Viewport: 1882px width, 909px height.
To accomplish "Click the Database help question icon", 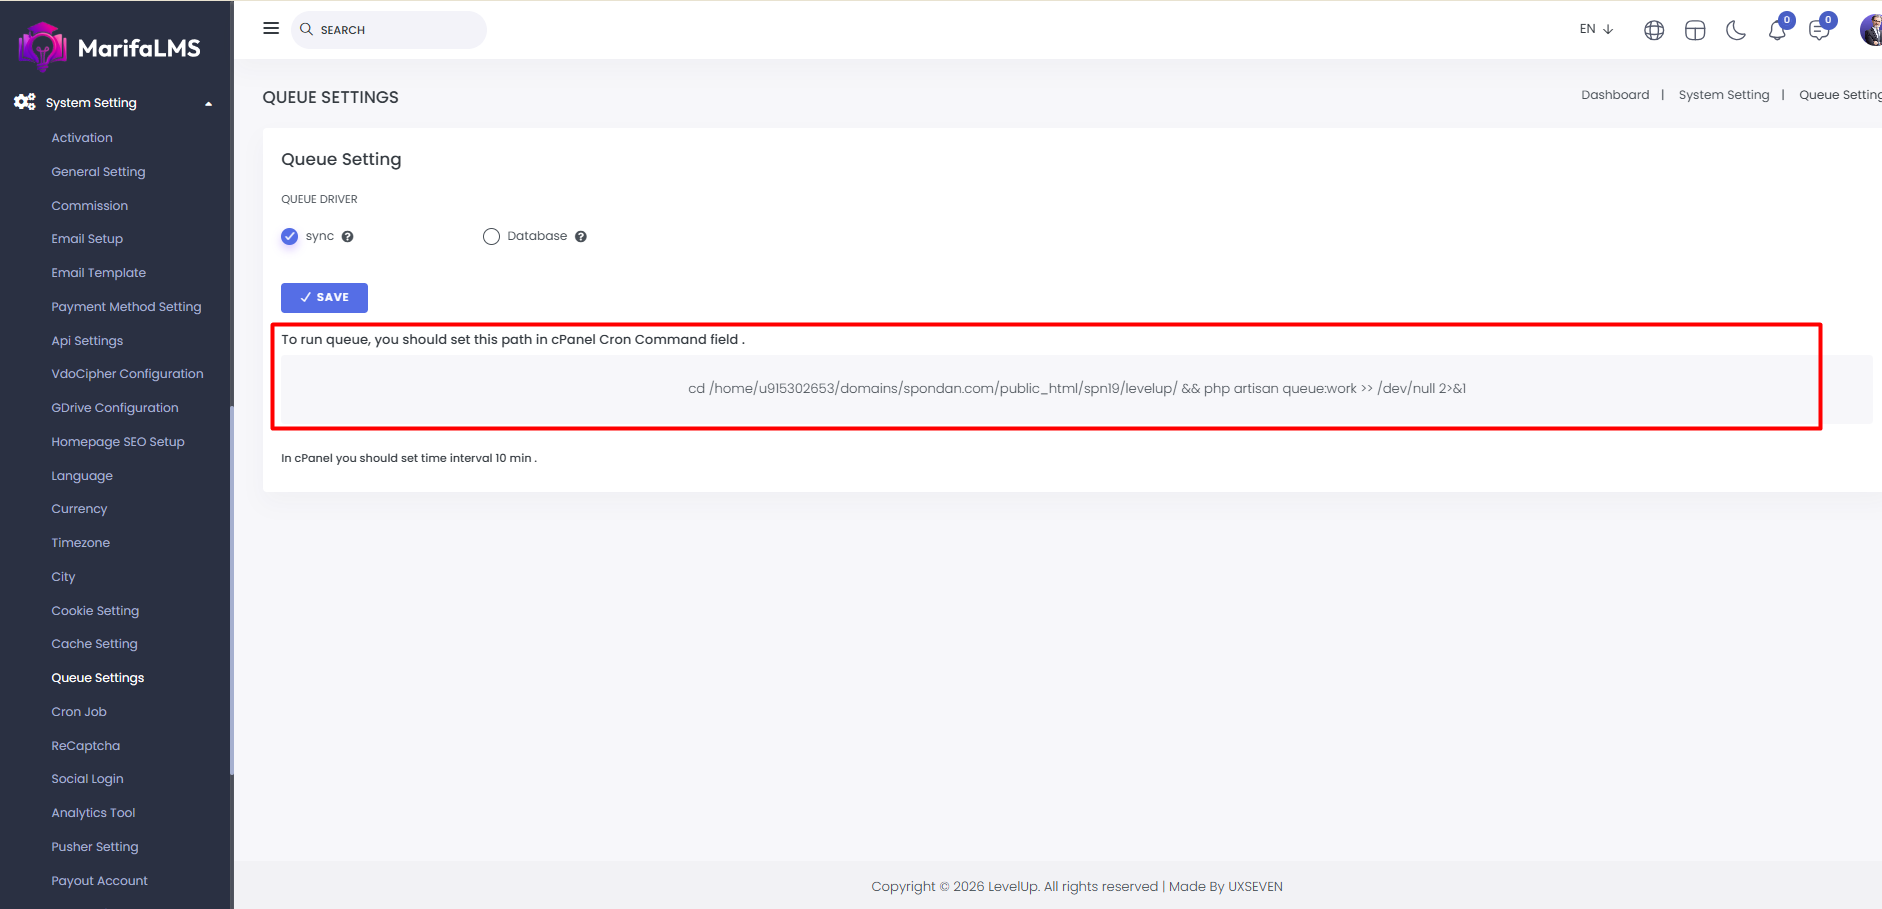I will coord(581,237).
